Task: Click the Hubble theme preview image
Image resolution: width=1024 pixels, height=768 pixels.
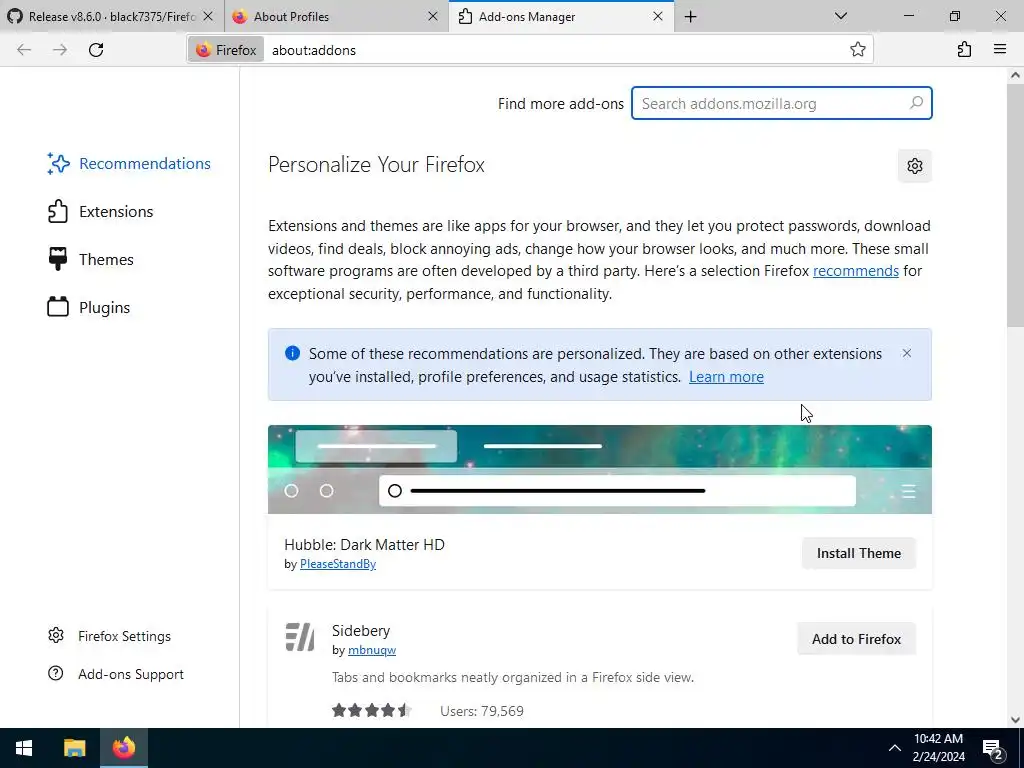Action: pyautogui.click(x=600, y=470)
